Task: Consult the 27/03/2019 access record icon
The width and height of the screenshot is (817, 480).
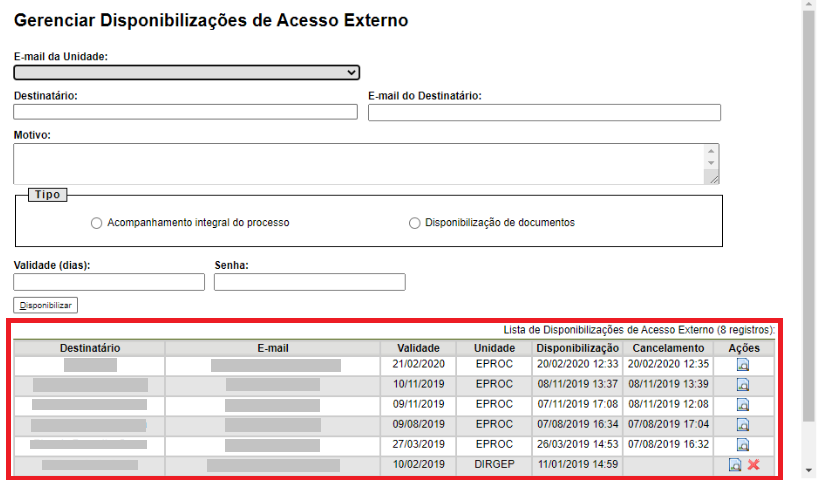Action: [743, 445]
